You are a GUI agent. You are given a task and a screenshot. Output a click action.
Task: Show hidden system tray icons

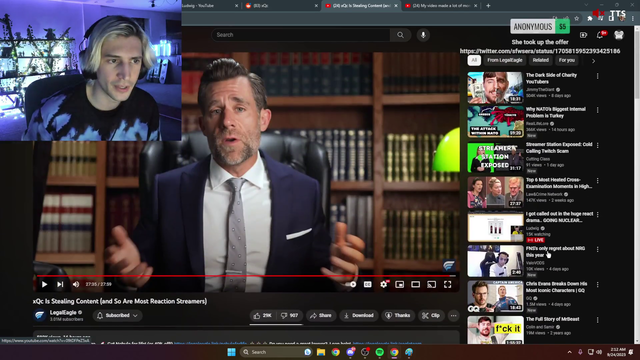[569, 352]
